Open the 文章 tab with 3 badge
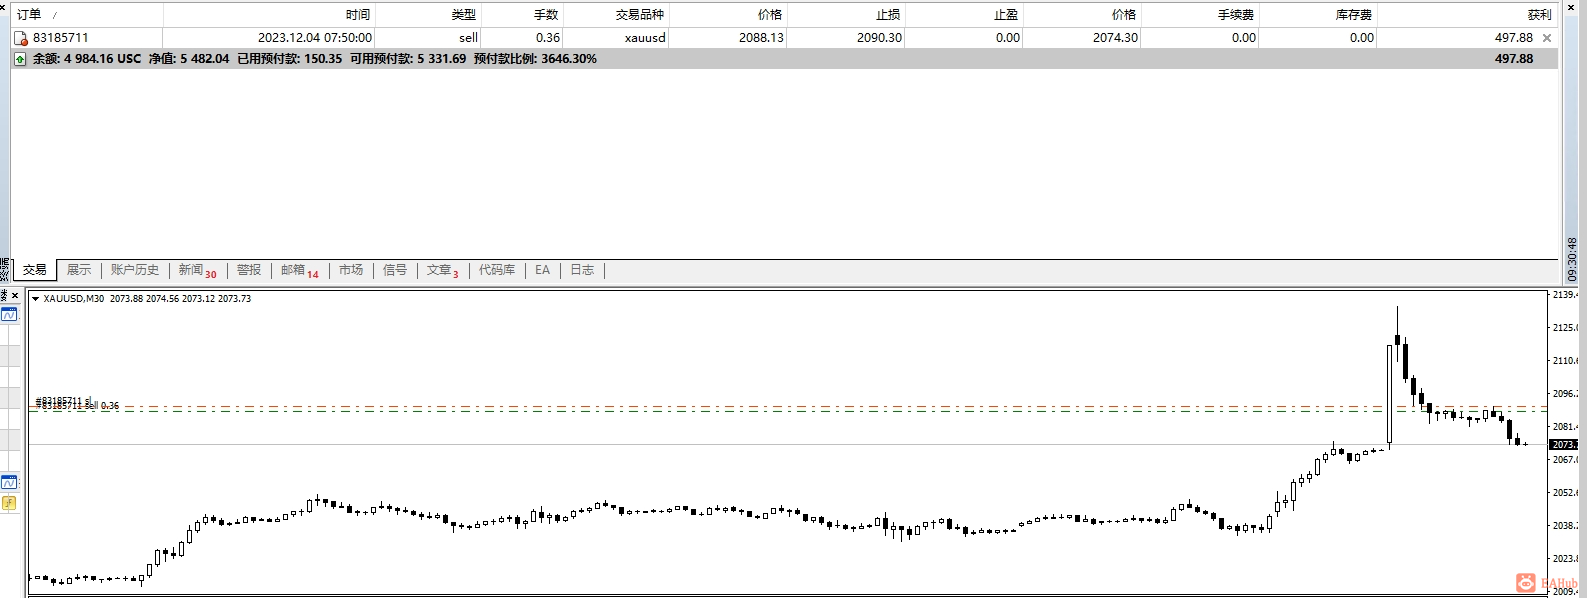 pos(442,270)
